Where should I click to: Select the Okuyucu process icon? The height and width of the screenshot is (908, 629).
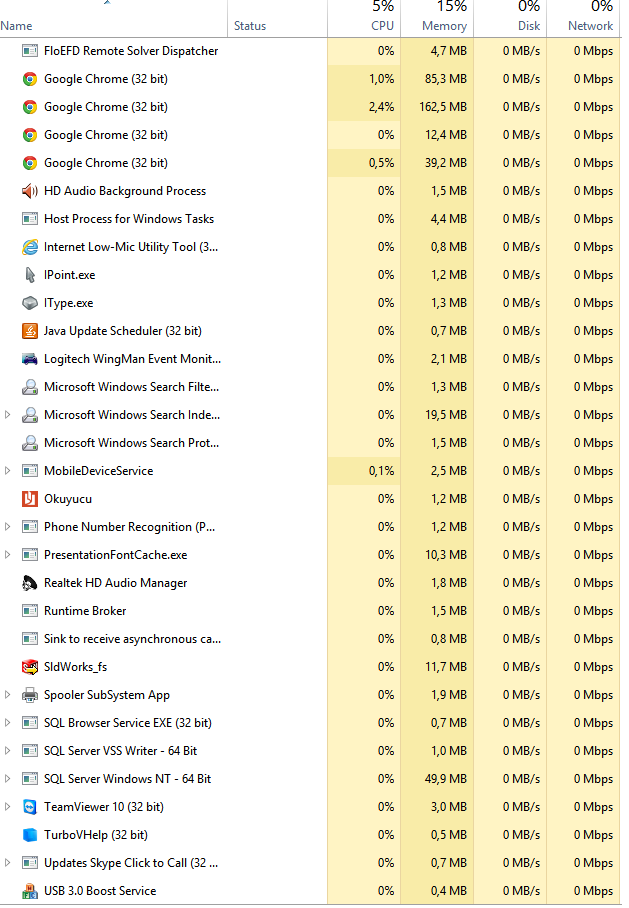(30, 499)
